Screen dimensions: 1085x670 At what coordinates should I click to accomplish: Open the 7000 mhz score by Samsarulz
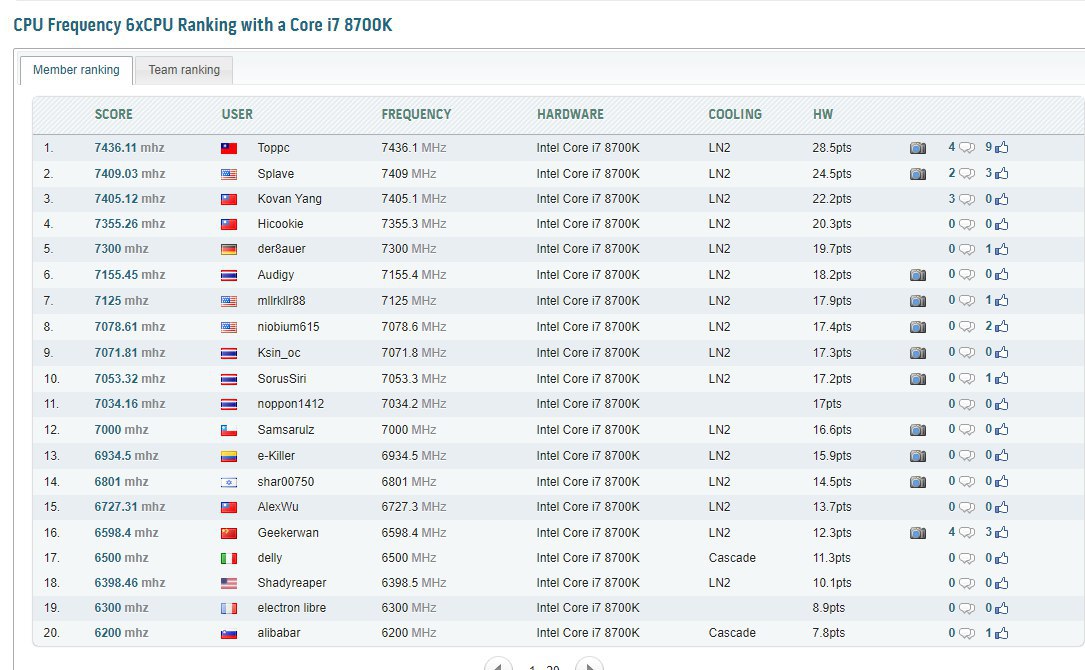[121, 429]
